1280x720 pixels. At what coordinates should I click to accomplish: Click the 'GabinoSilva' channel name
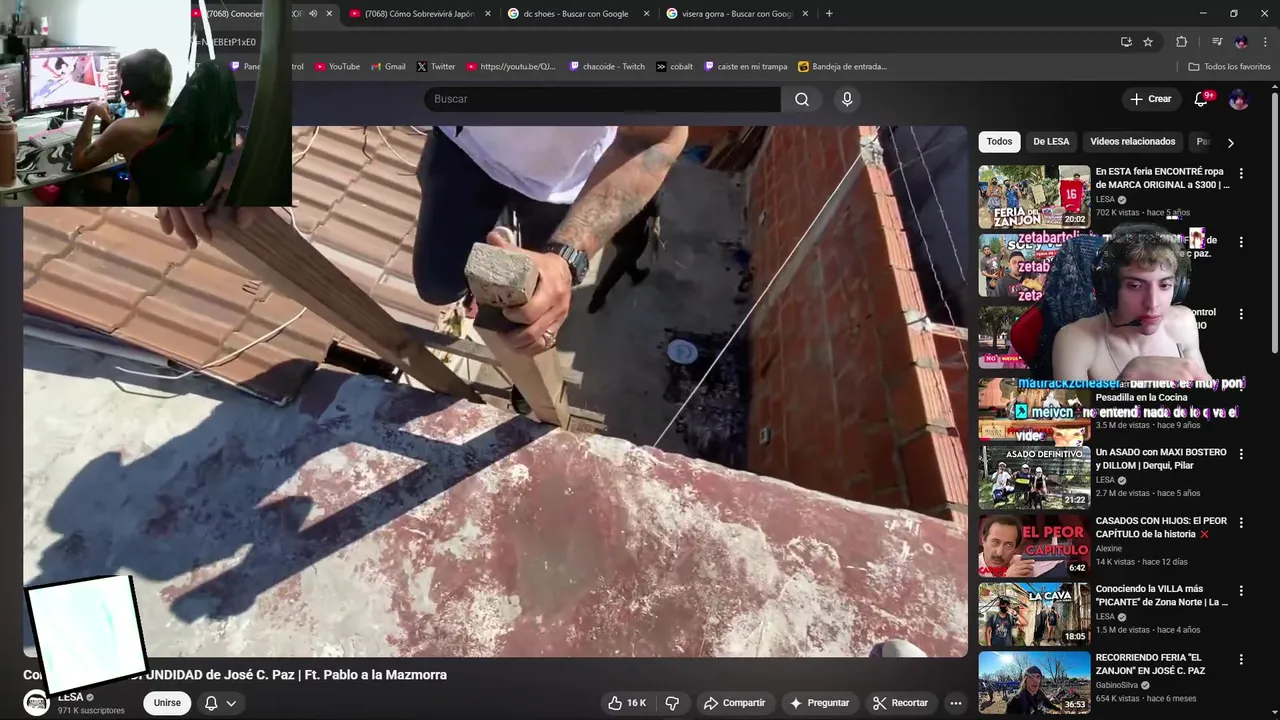tap(1118, 685)
